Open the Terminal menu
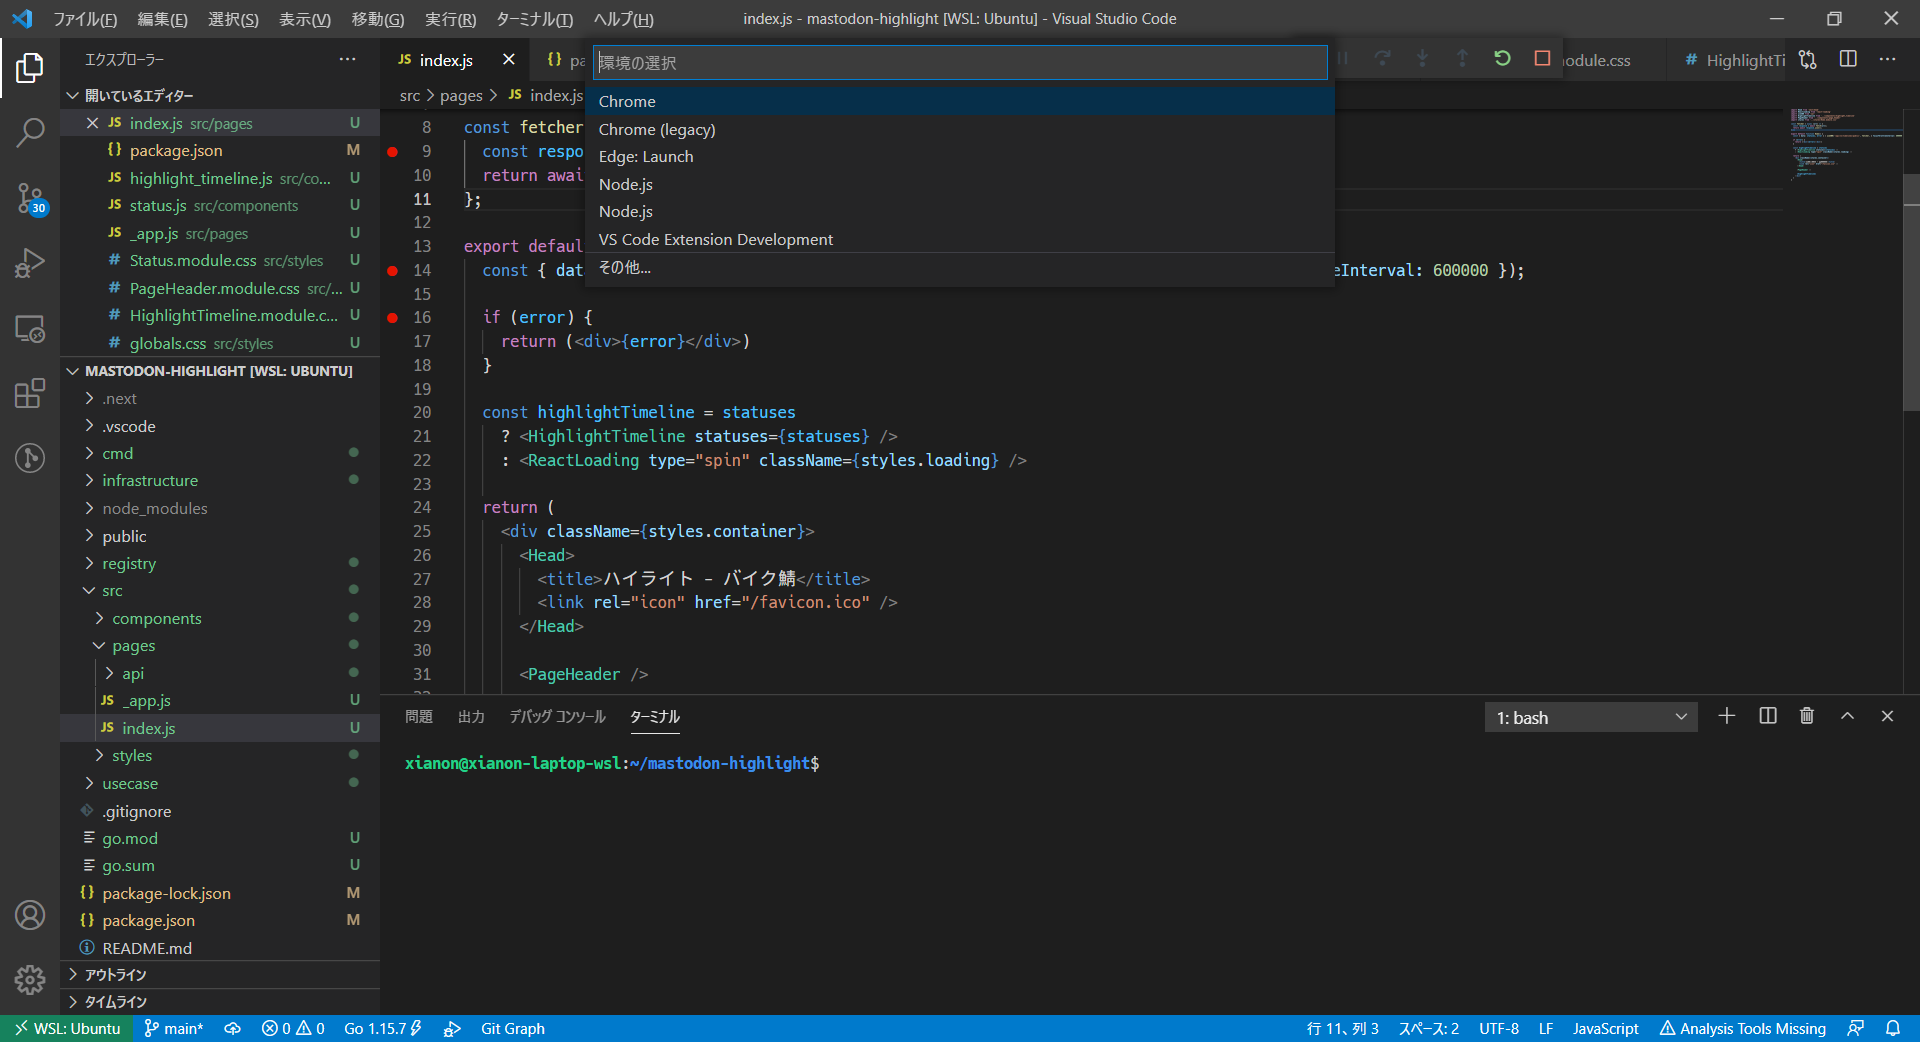The image size is (1920, 1042). [x=534, y=19]
